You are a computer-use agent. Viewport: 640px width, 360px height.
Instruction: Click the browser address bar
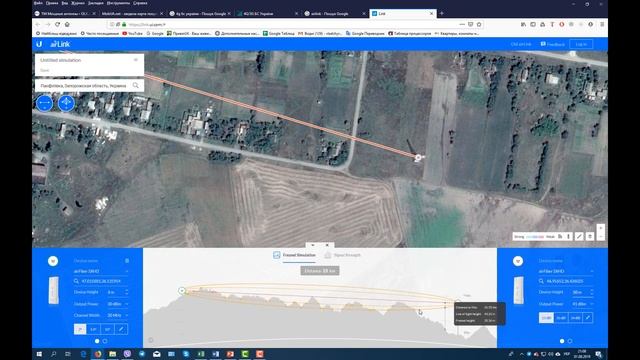point(294,24)
